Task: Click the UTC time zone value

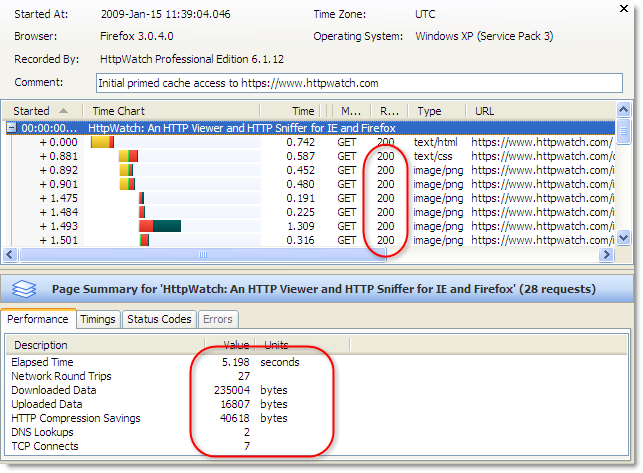Action: (x=425, y=14)
